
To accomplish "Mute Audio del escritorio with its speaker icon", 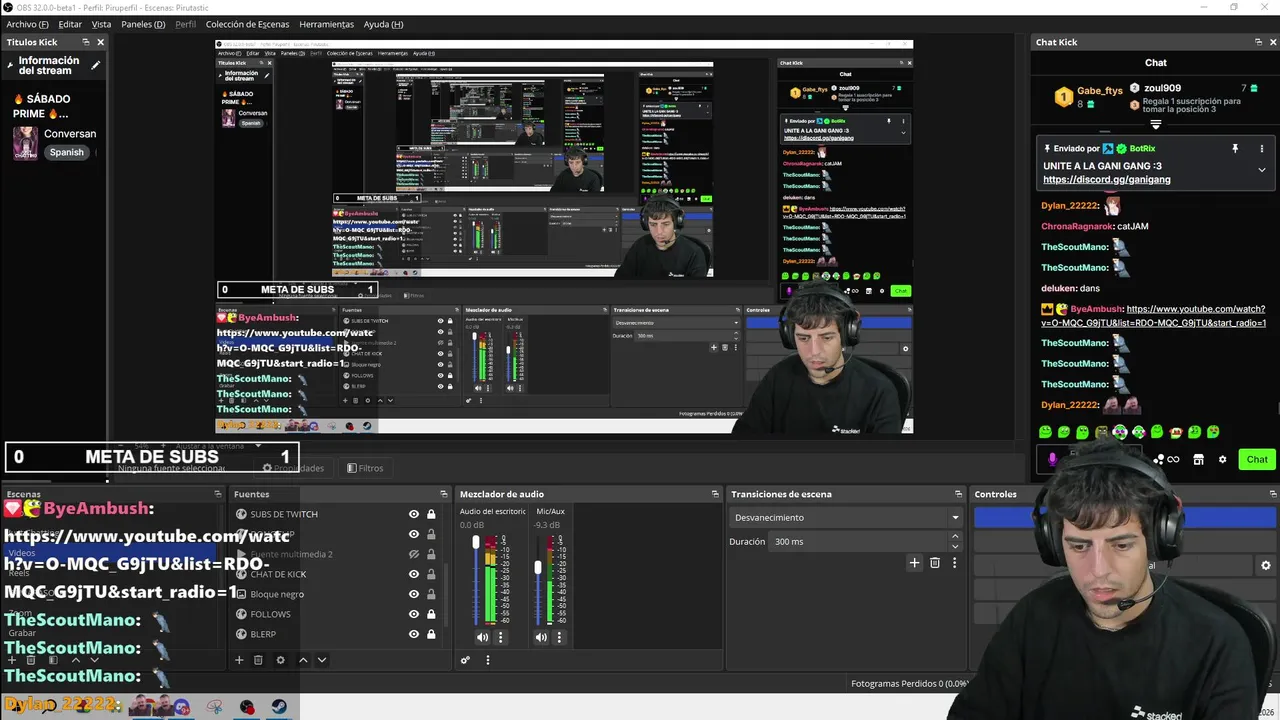I will (483, 637).
